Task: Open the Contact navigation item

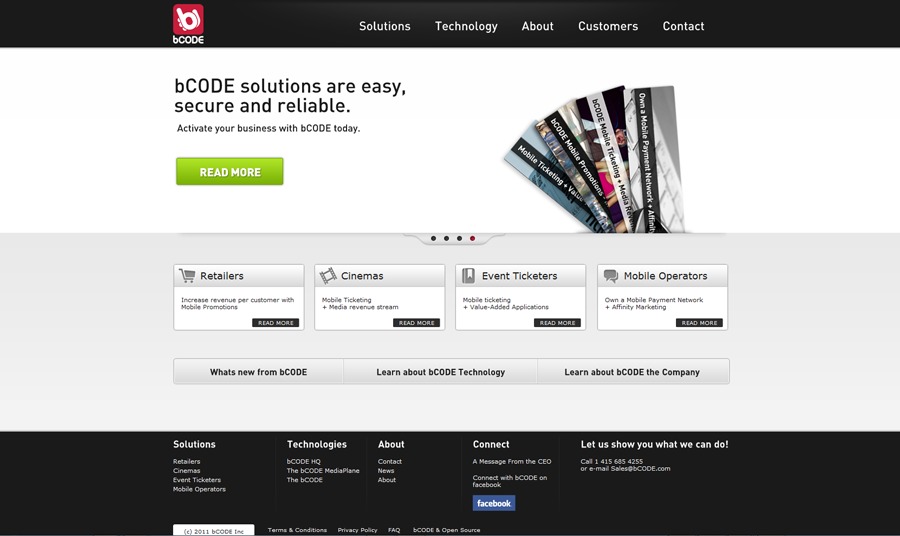Action: [x=683, y=26]
